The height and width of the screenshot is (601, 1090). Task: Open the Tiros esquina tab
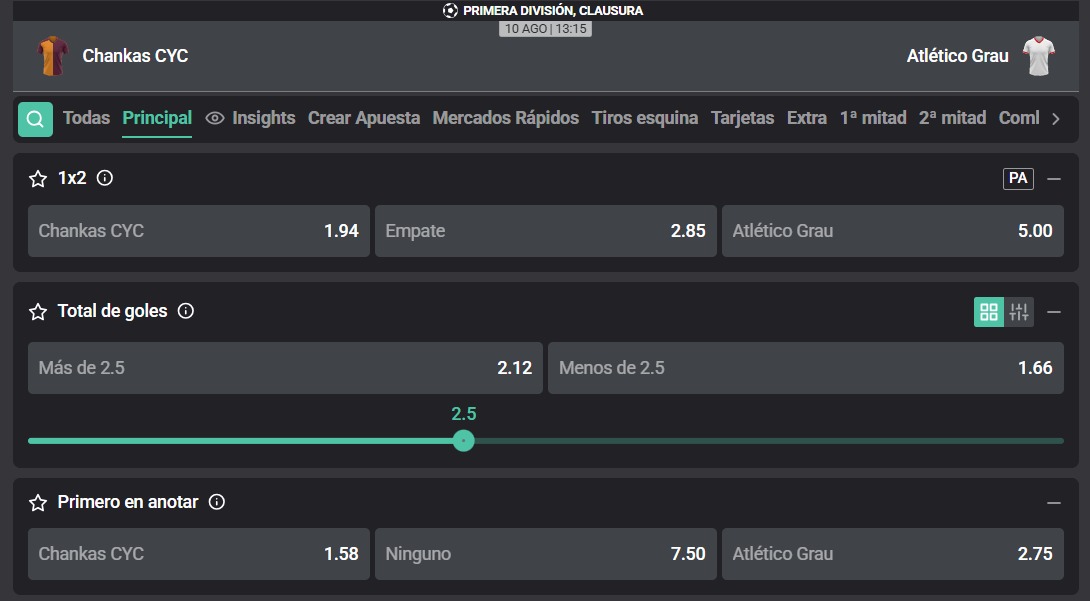[644, 118]
